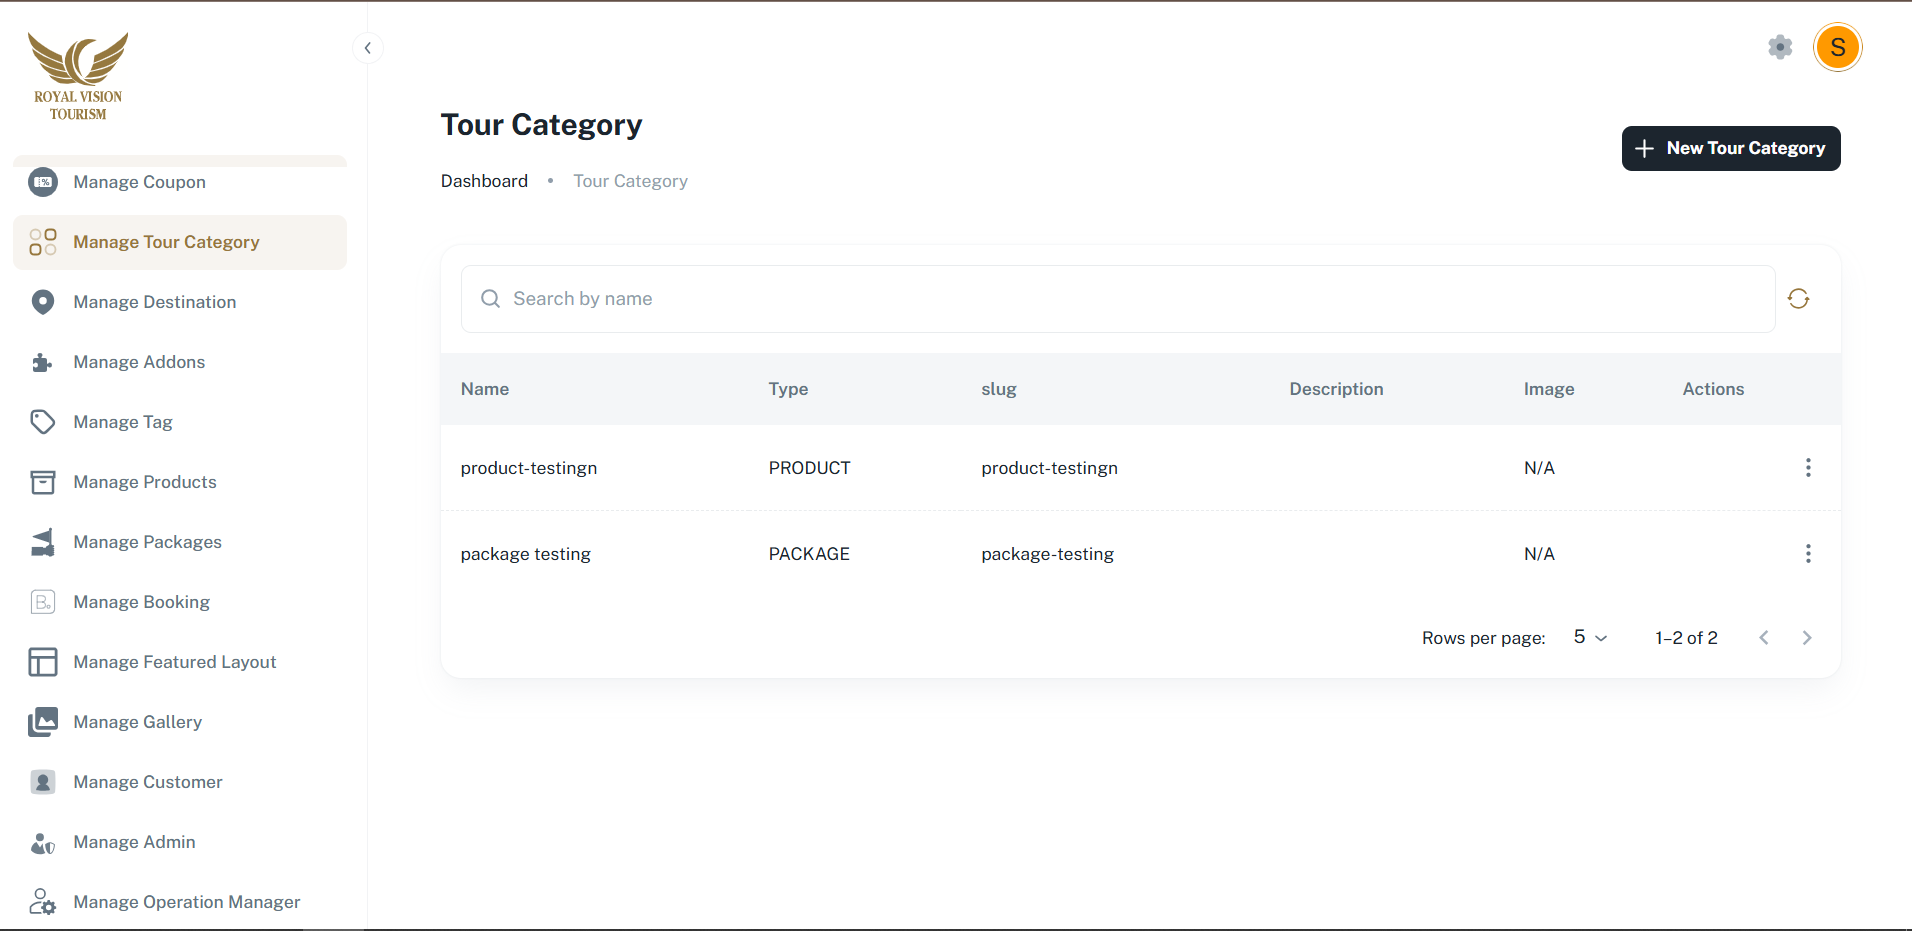
Task: Click the Manage Tag icon
Action: pyautogui.click(x=42, y=422)
